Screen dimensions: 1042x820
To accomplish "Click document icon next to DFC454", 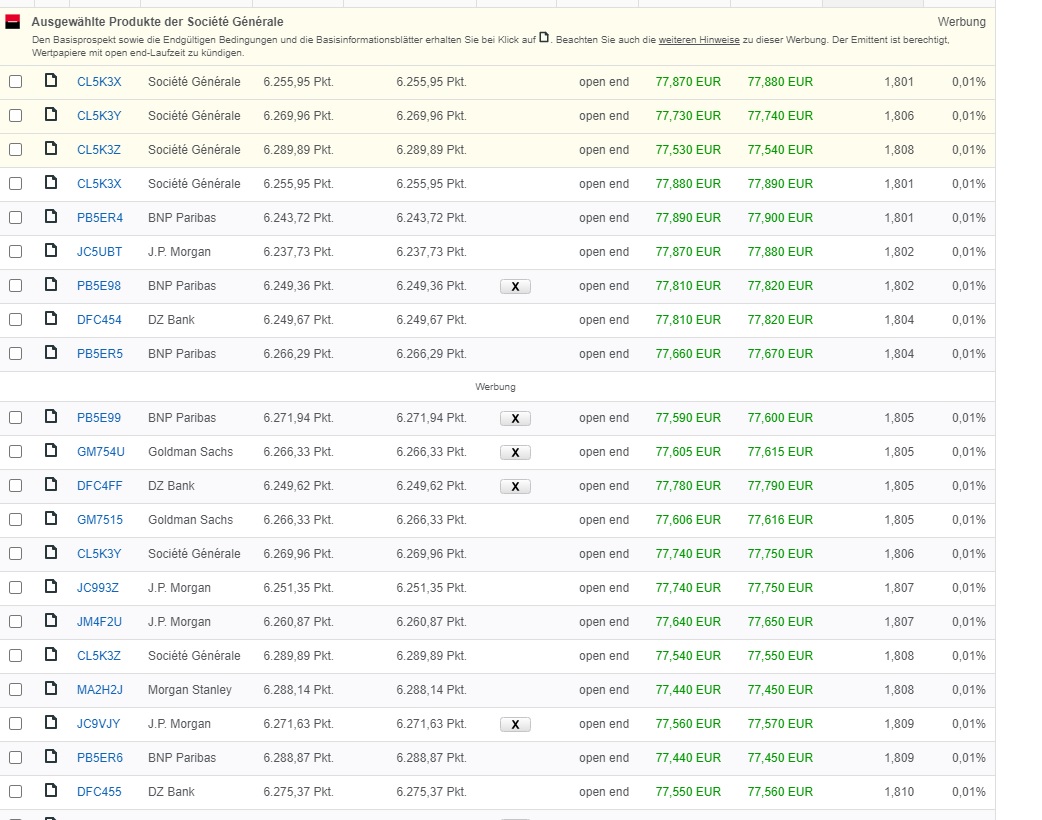I will (51, 319).
